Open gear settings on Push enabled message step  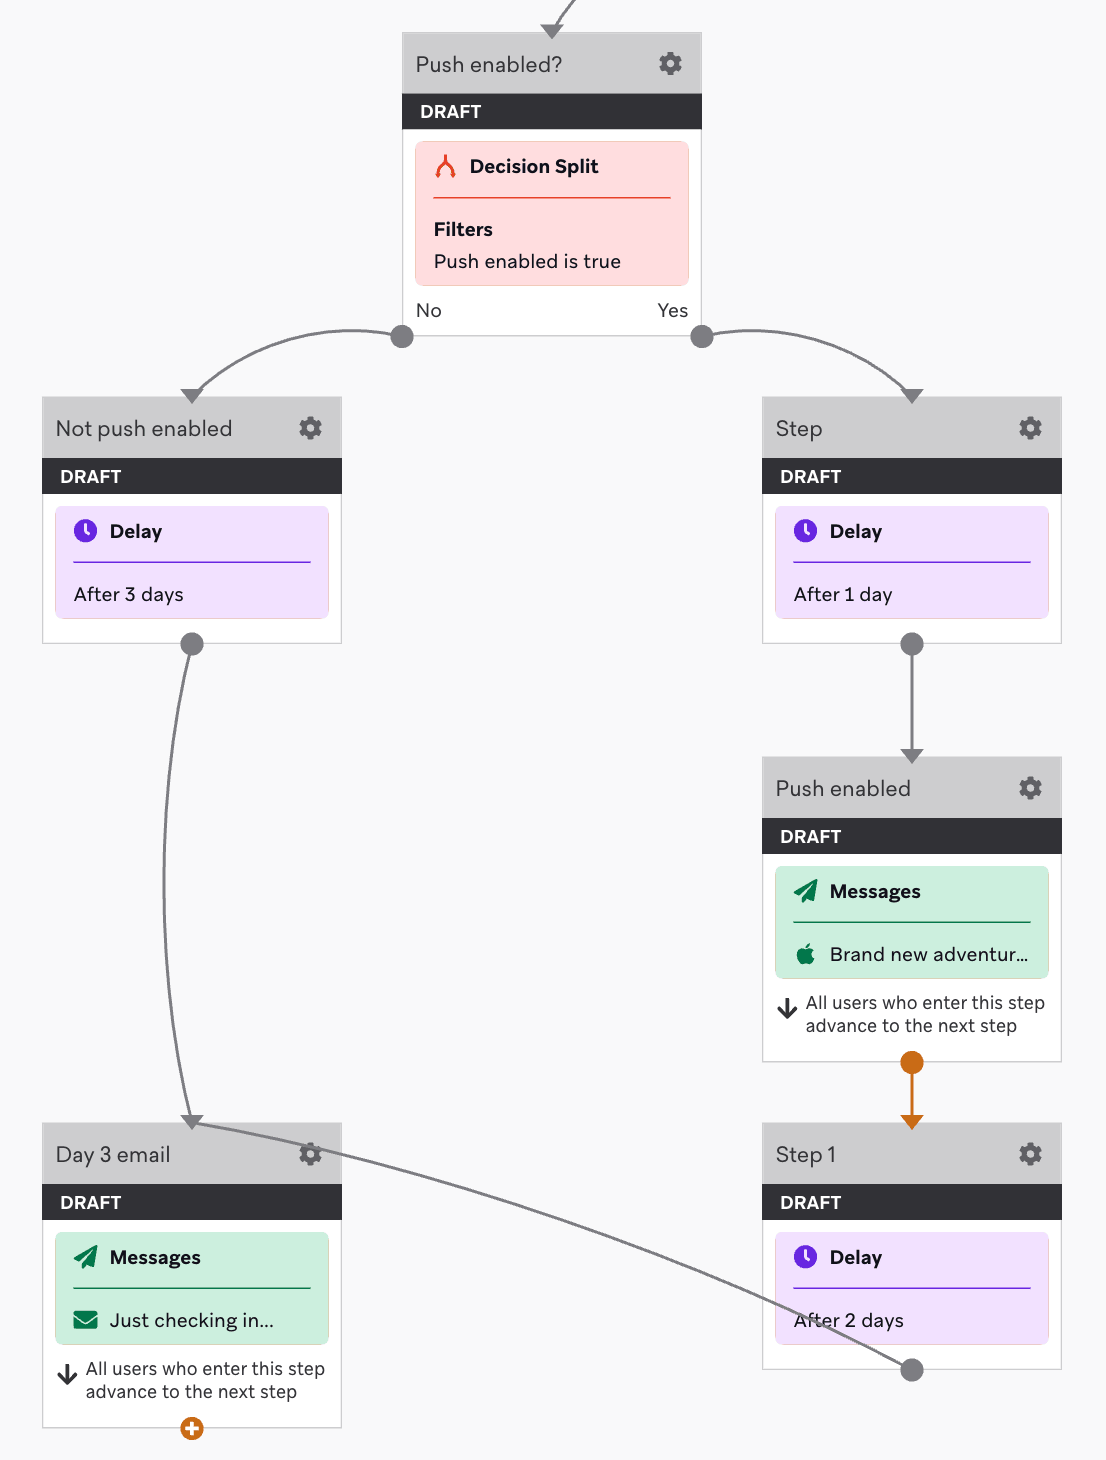[1030, 788]
